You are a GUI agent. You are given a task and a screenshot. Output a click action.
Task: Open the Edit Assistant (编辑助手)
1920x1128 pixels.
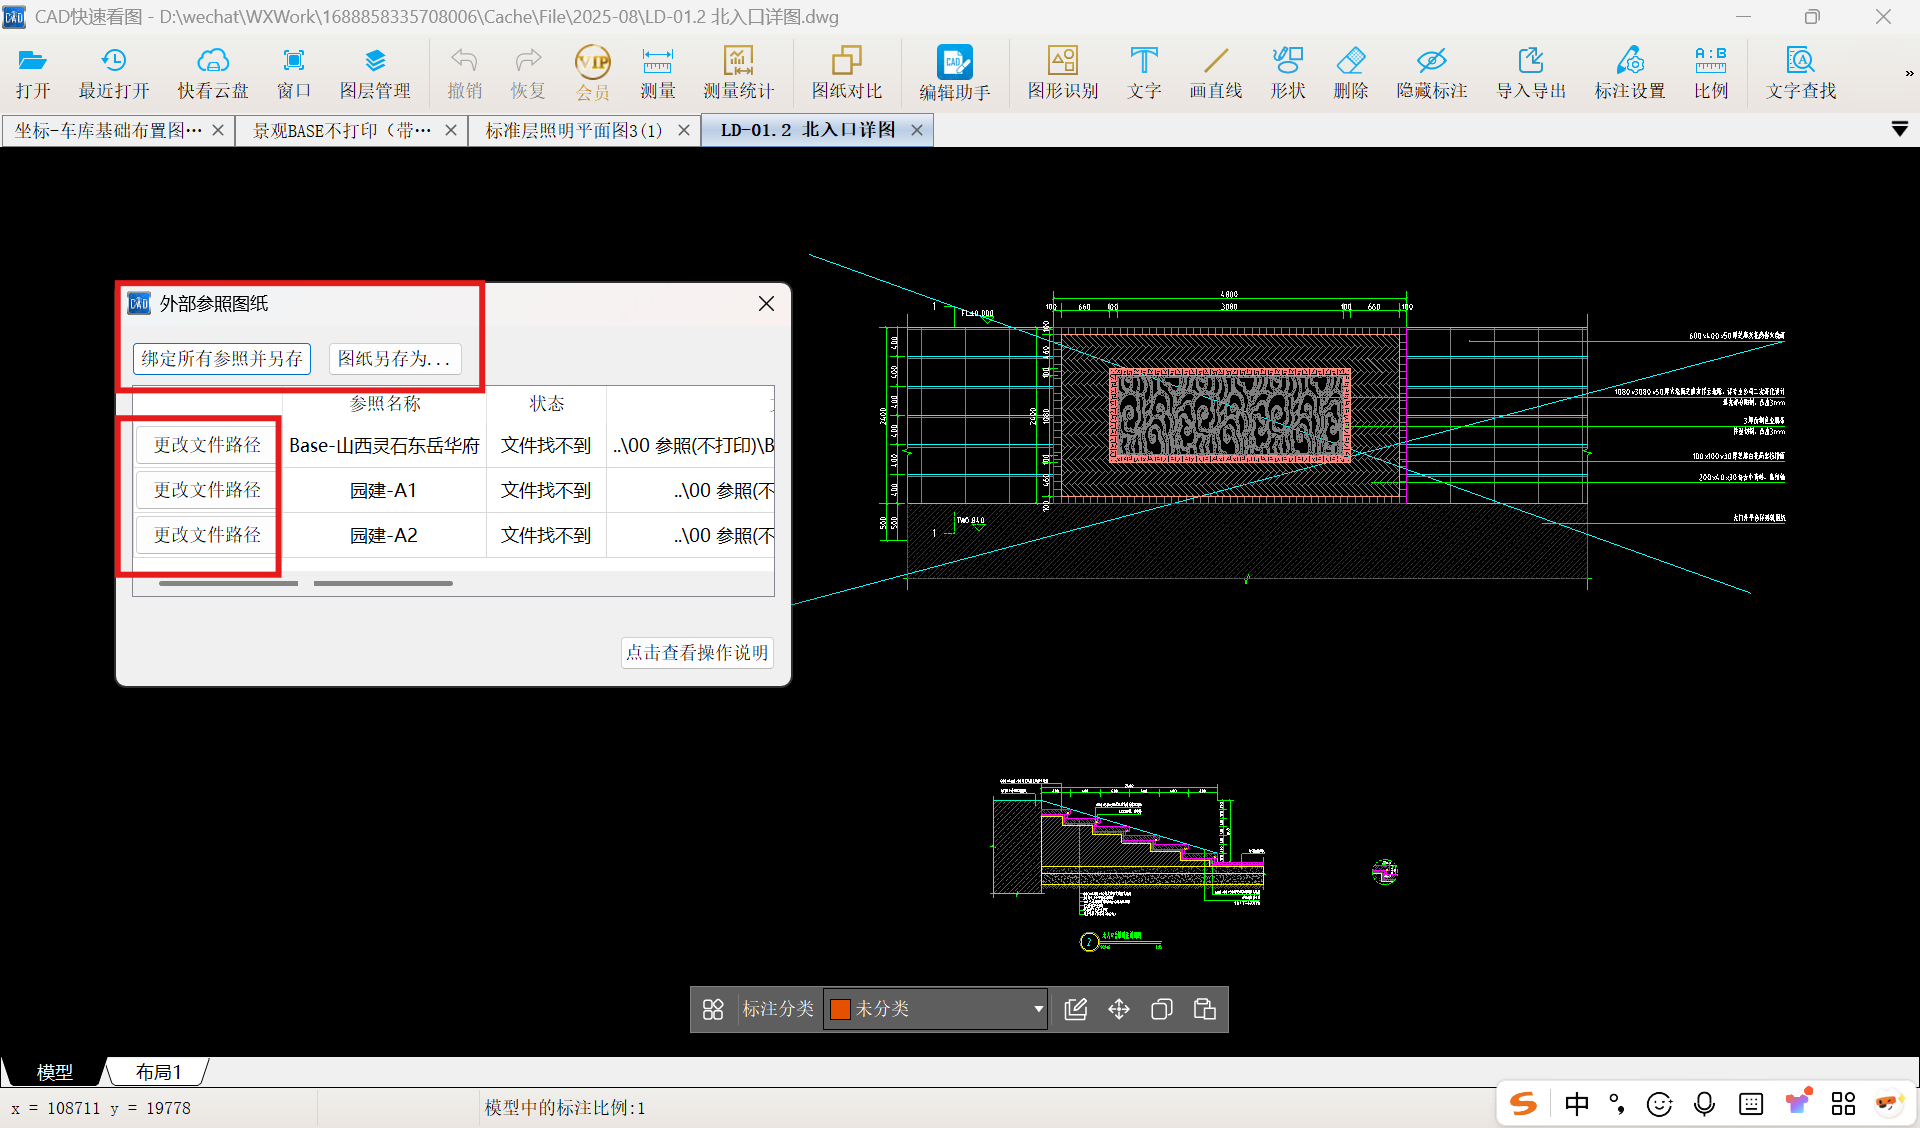[954, 73]
